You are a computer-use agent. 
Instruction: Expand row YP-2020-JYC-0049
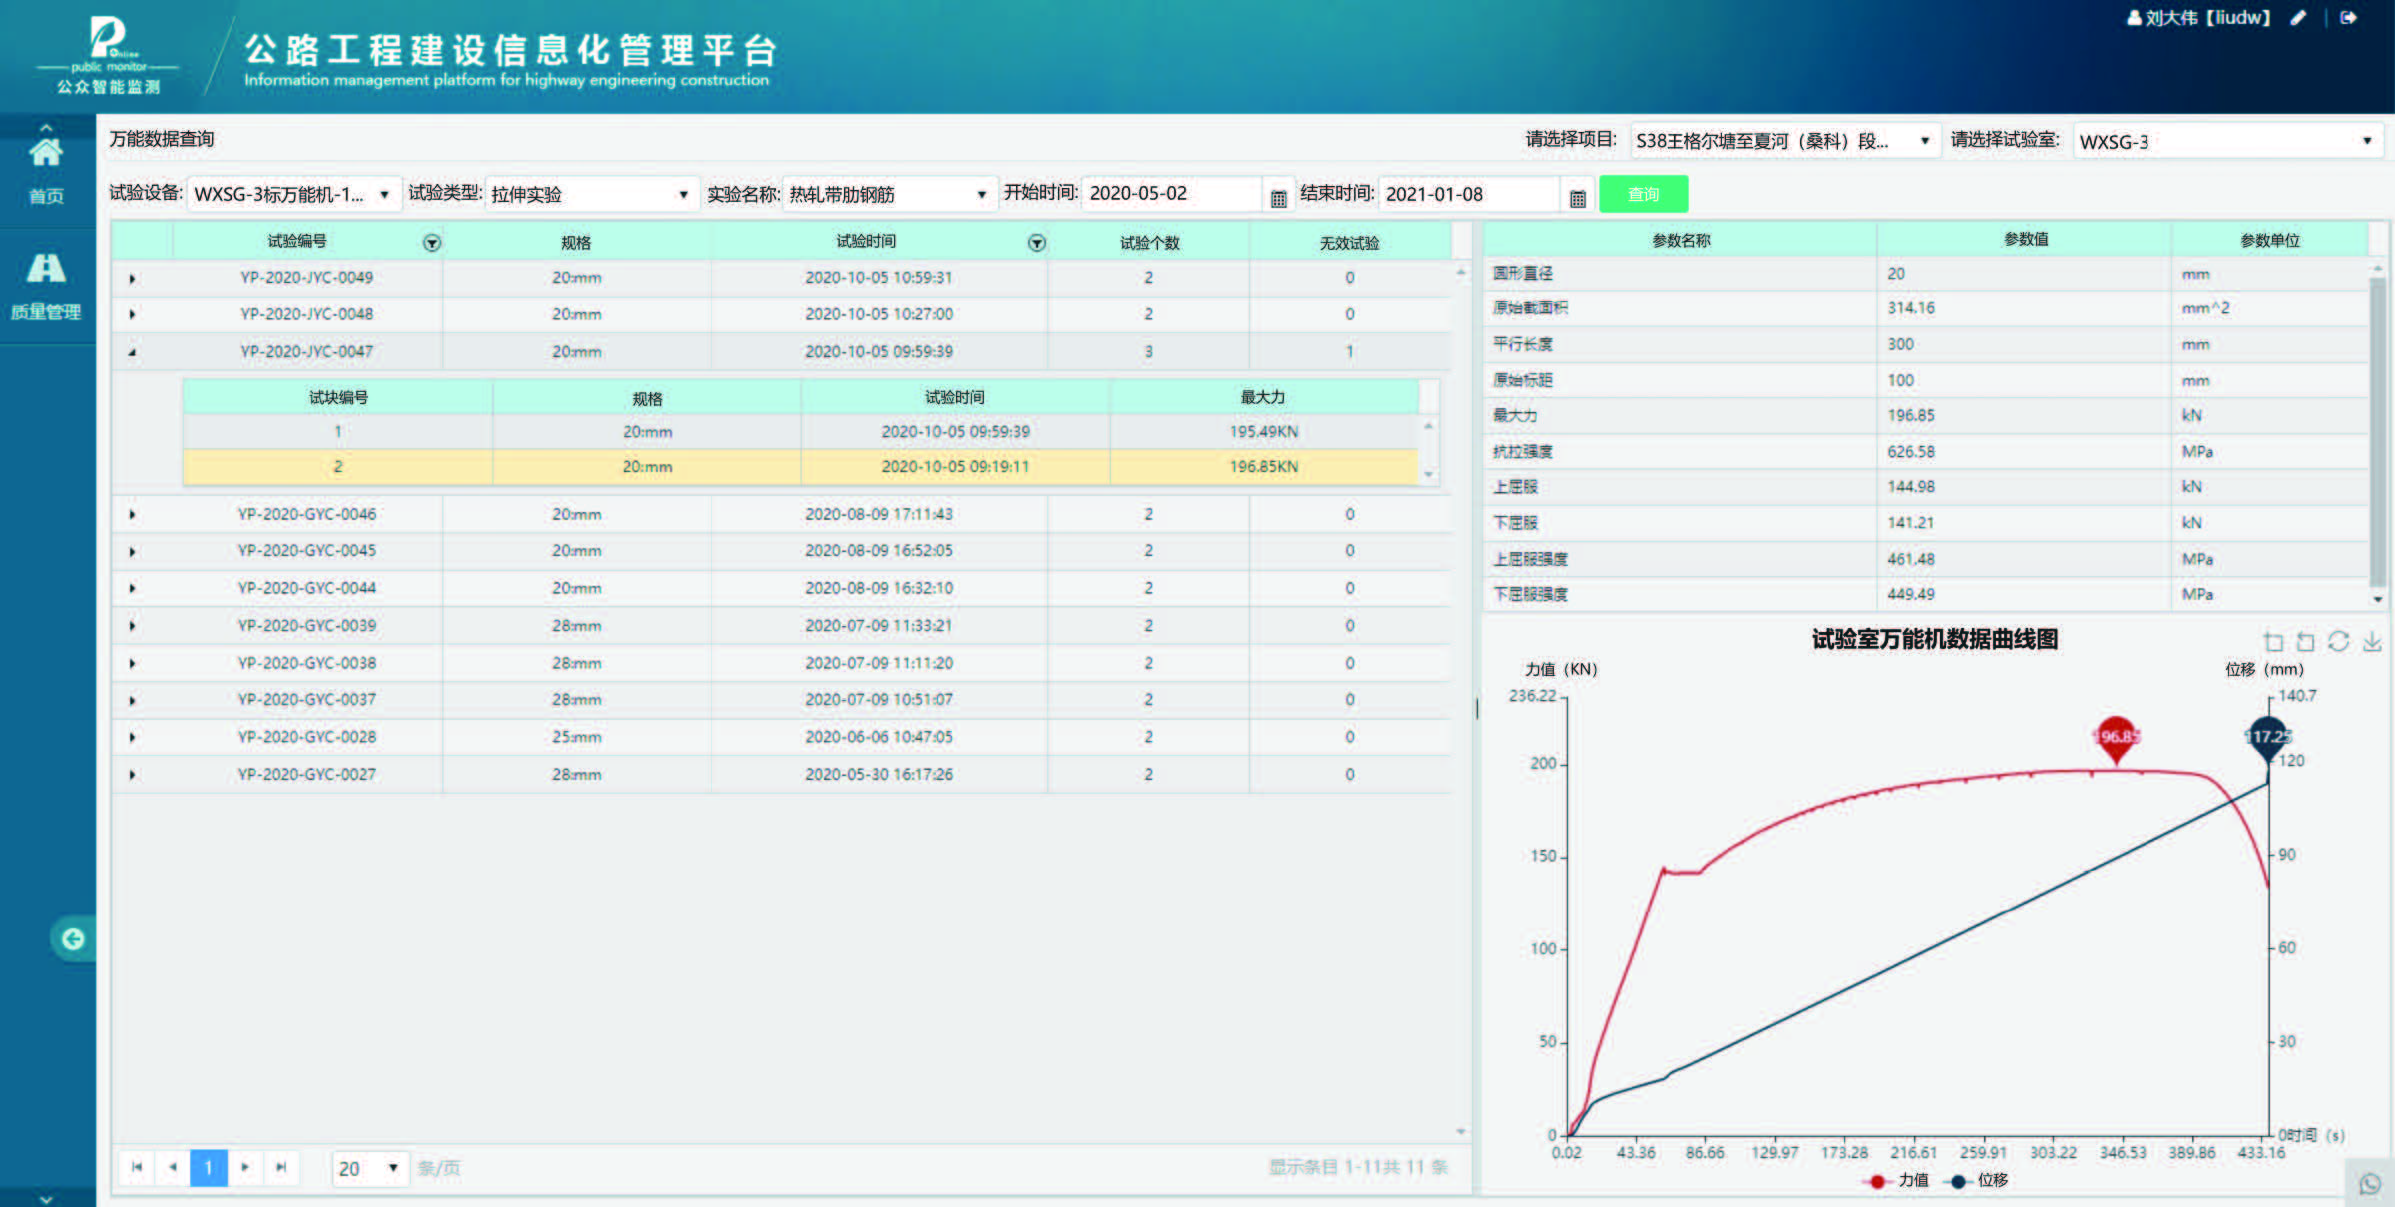(132, 278)
